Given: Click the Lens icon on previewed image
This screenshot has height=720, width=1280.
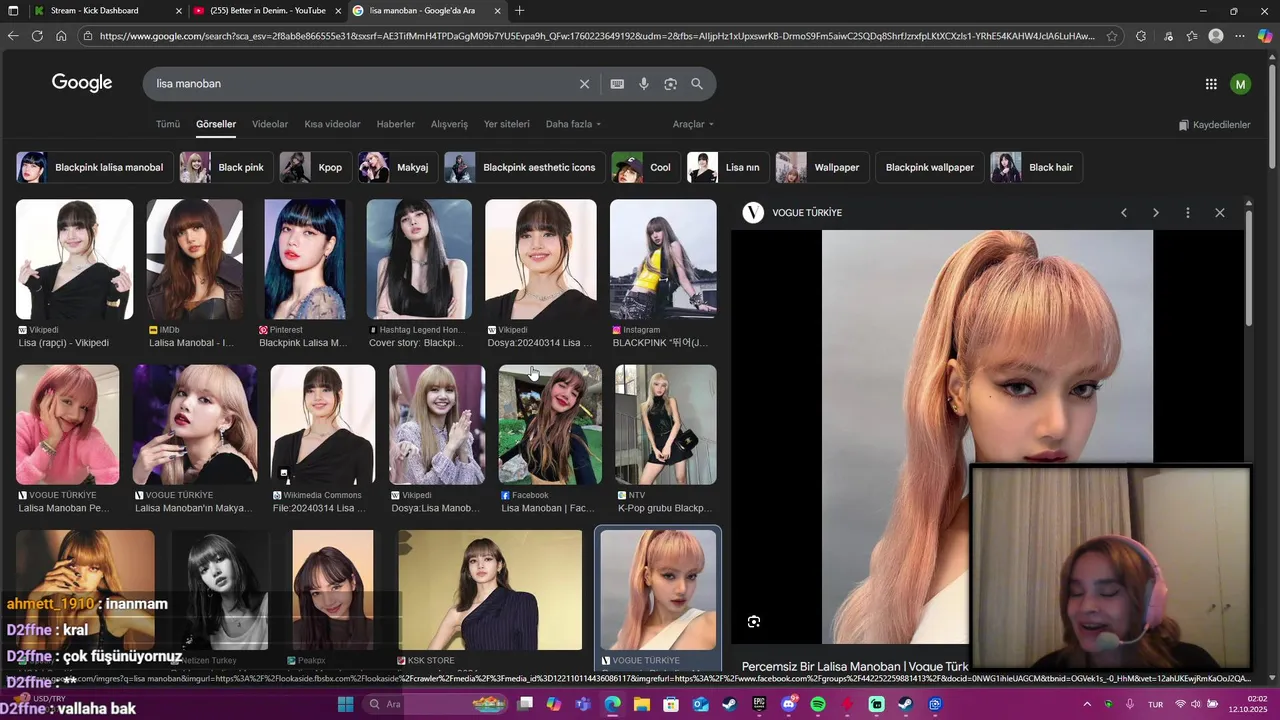Looking at the screenshot, I should (754, 621).
